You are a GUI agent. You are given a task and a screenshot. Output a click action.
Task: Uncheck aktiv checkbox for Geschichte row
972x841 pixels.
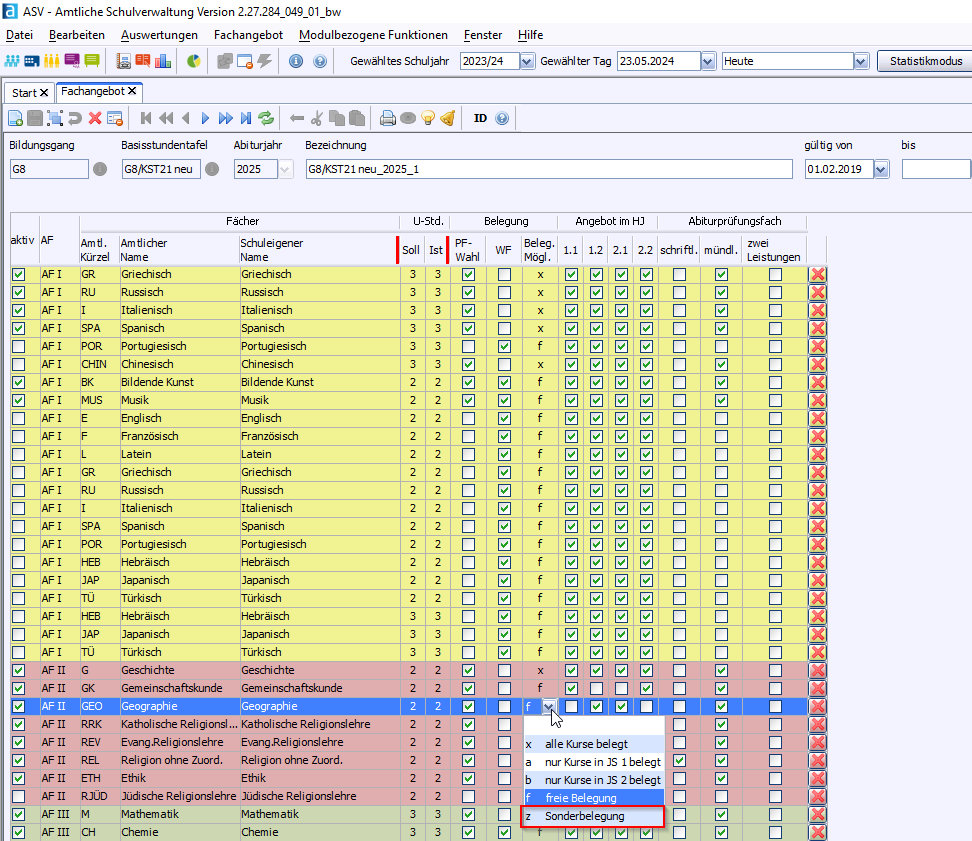18,670
